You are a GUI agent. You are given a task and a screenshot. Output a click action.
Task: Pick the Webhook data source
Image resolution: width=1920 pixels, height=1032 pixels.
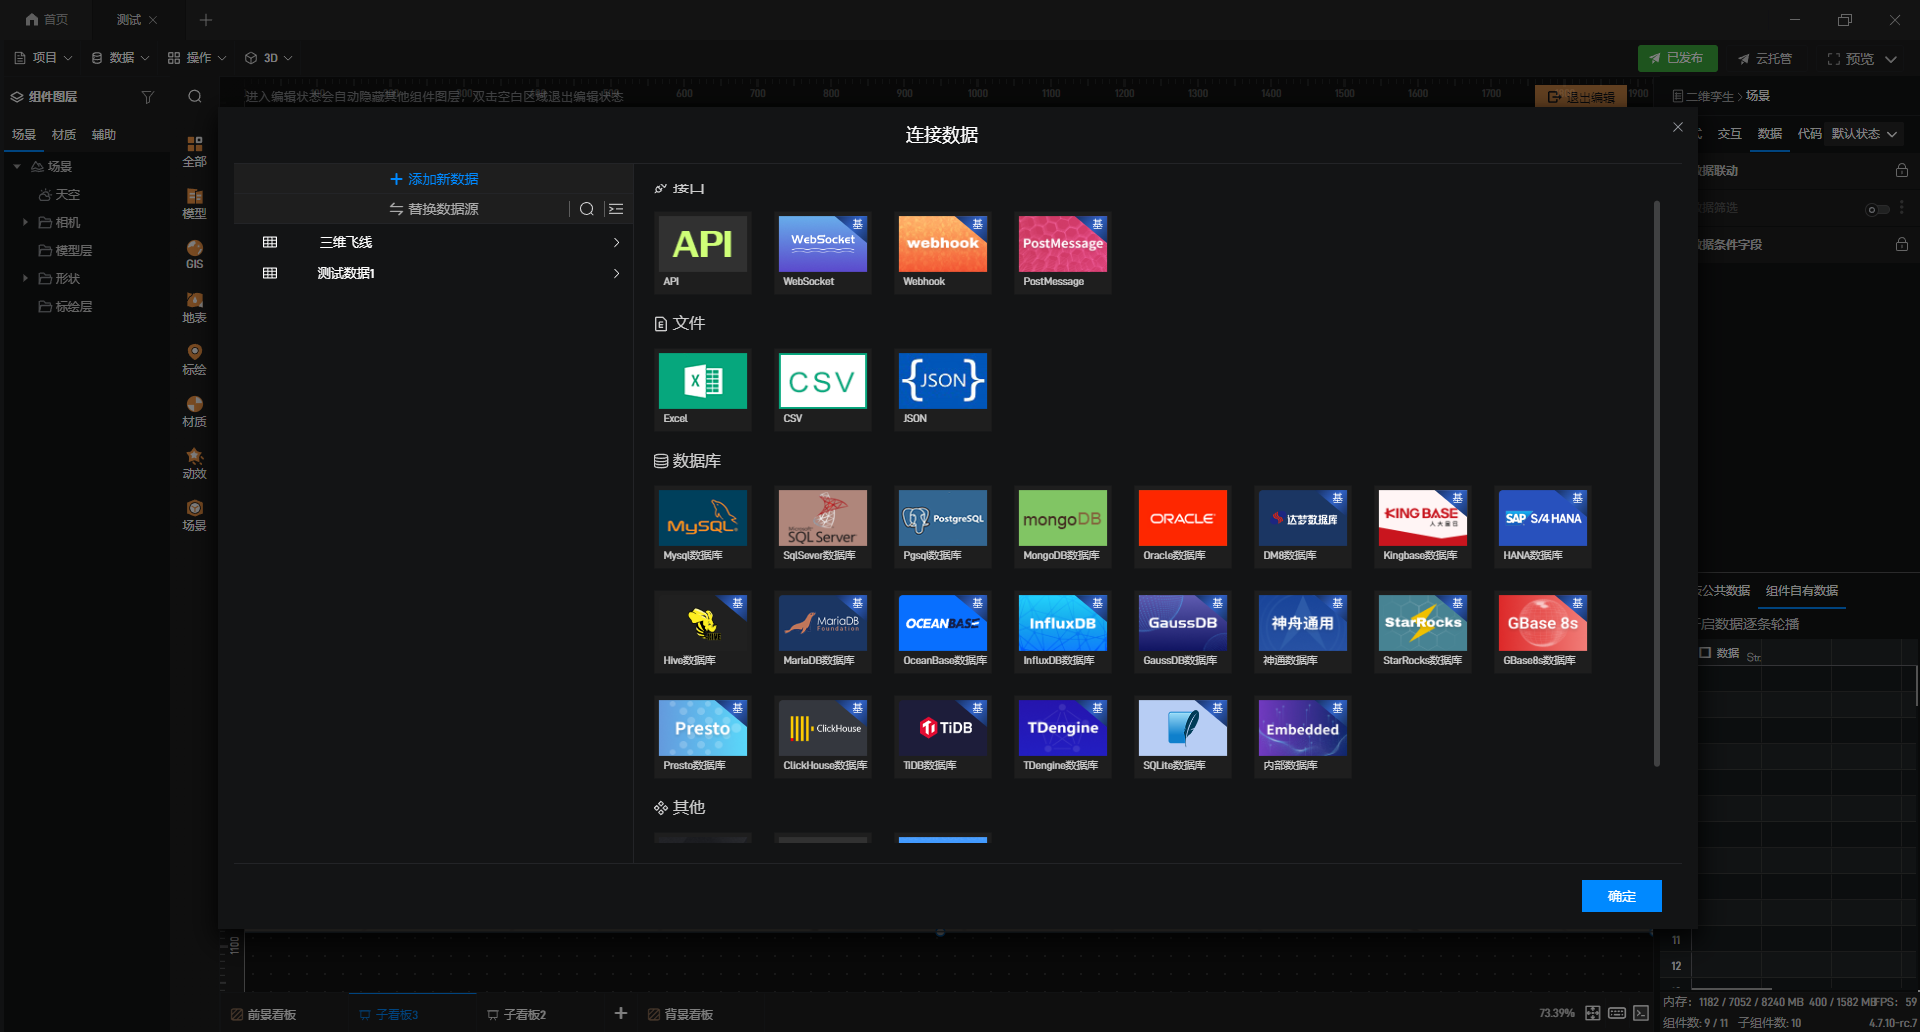pyautogui.click(x=943, y=253)
